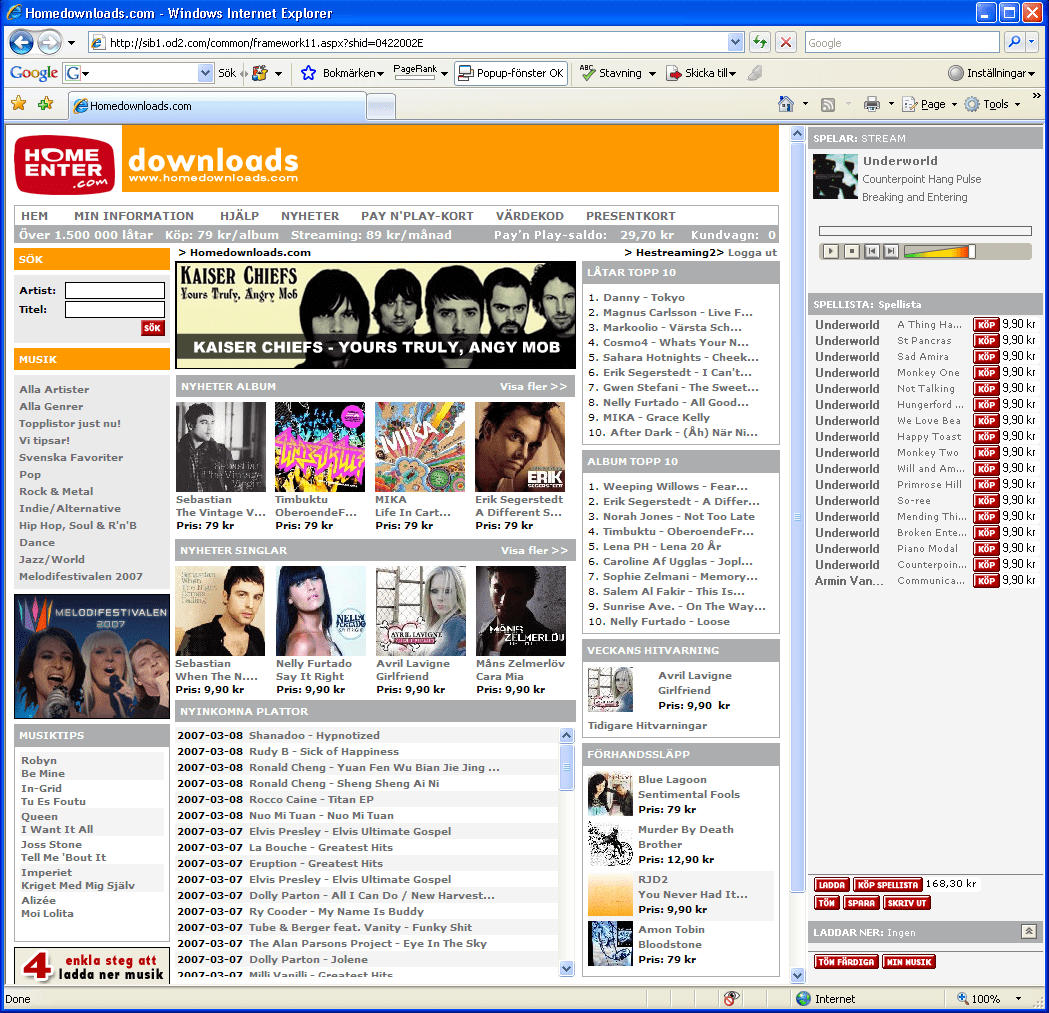Click the Refresh page icon
1049x1013 pixels.
[759, 43]
